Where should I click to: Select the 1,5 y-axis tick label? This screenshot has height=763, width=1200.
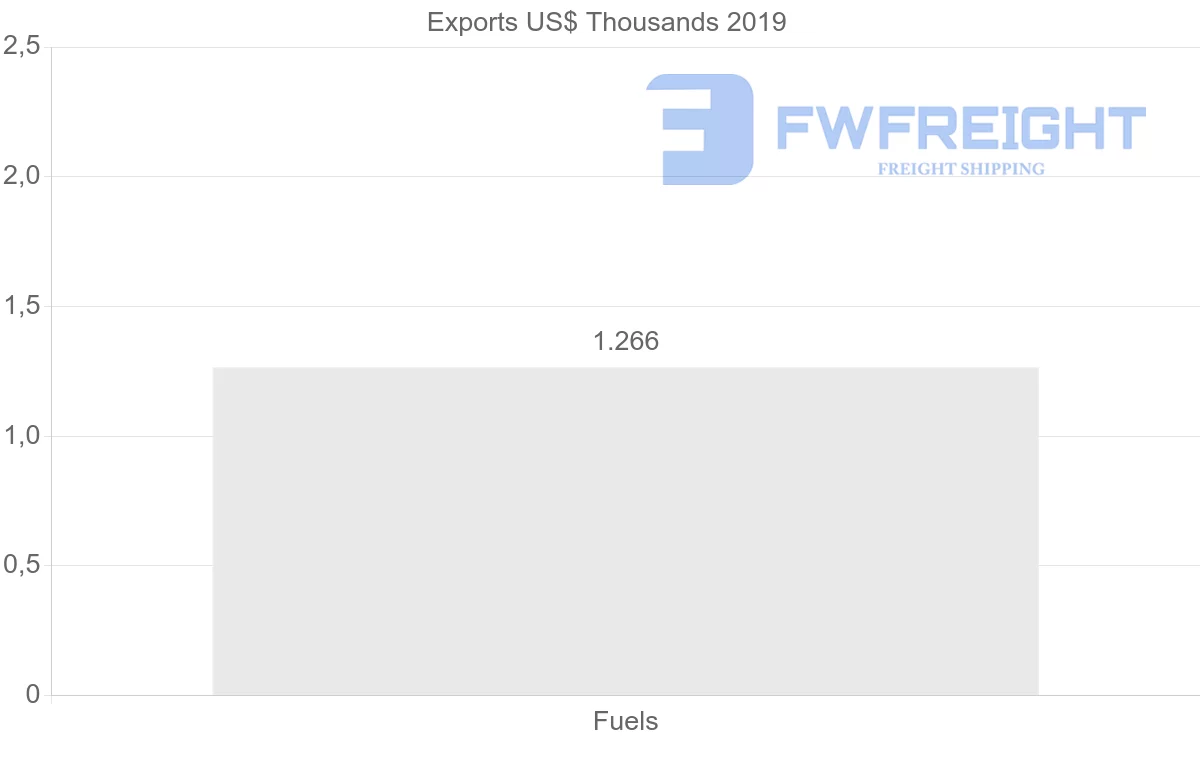[x=21, y=306]
